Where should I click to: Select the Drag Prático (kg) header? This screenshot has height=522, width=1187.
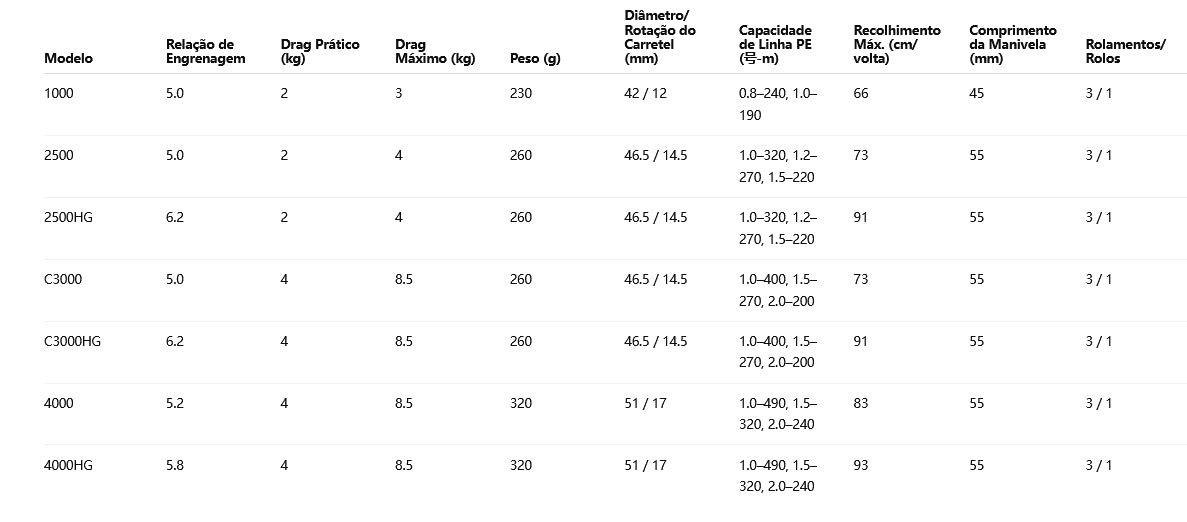320,51
